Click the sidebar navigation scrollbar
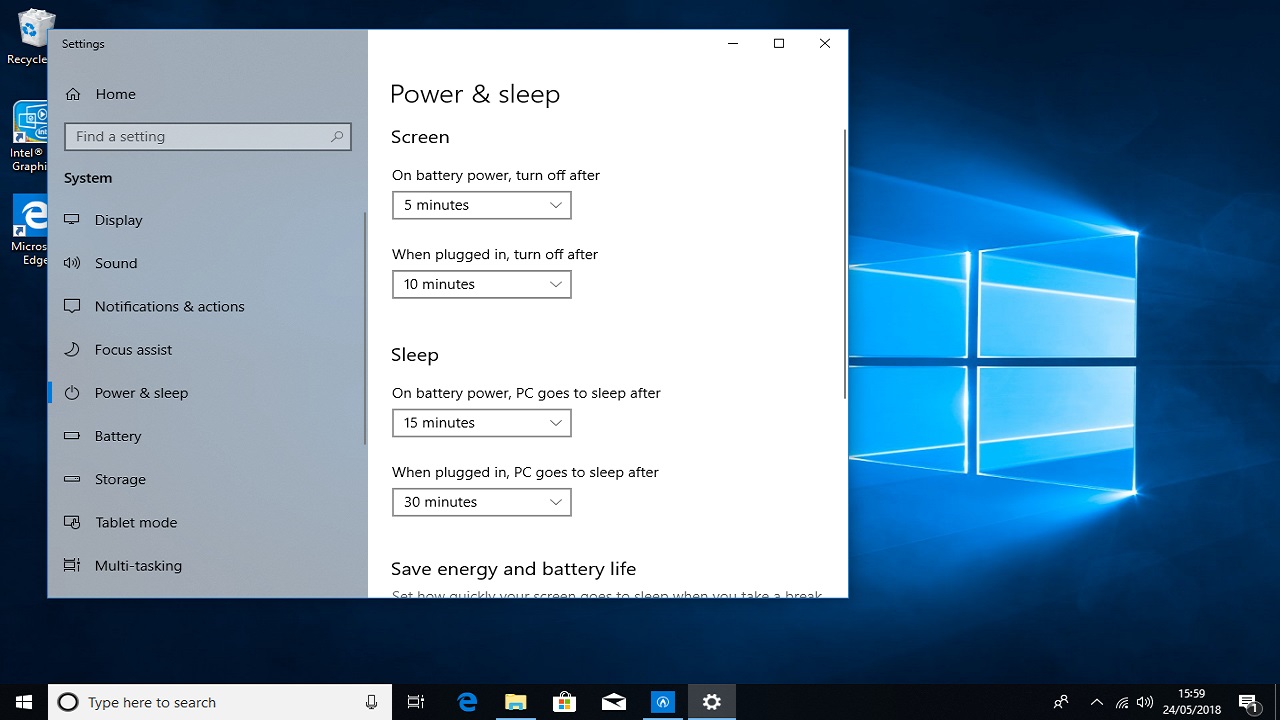 point(365,329)
